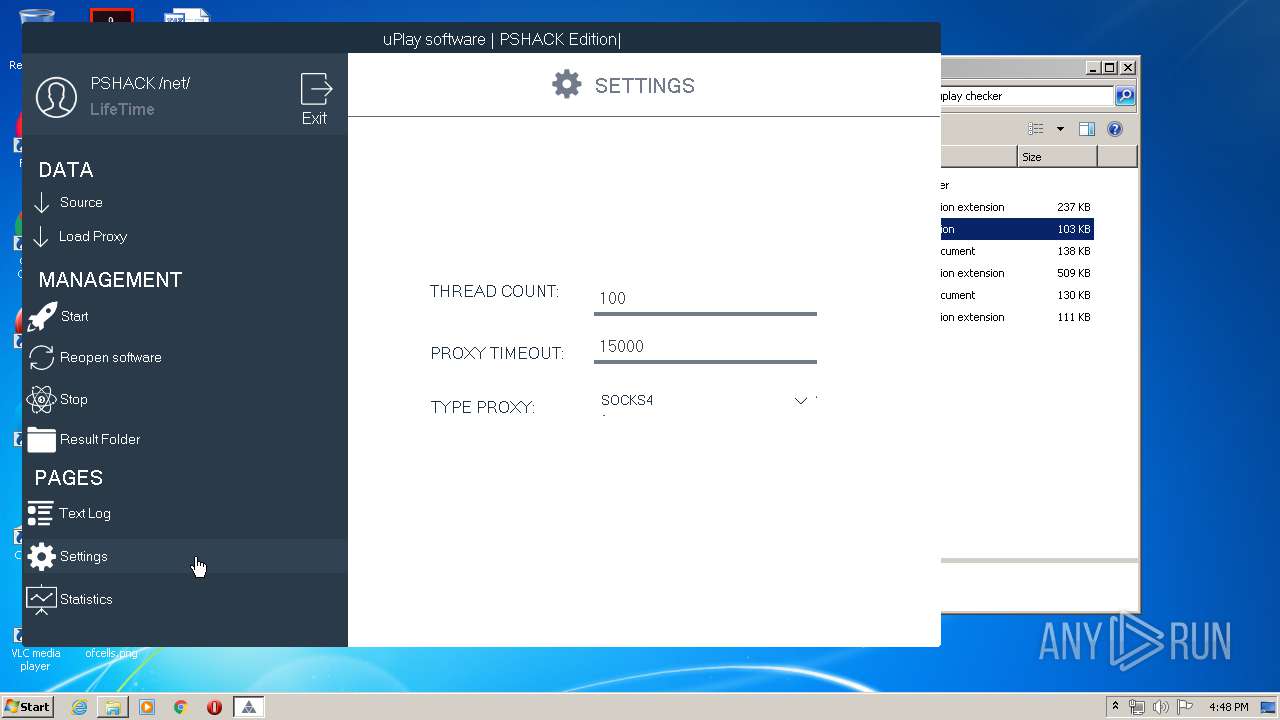Select the highlighted 103 KB file row
1280x720 pixels.
[1017, 229]
